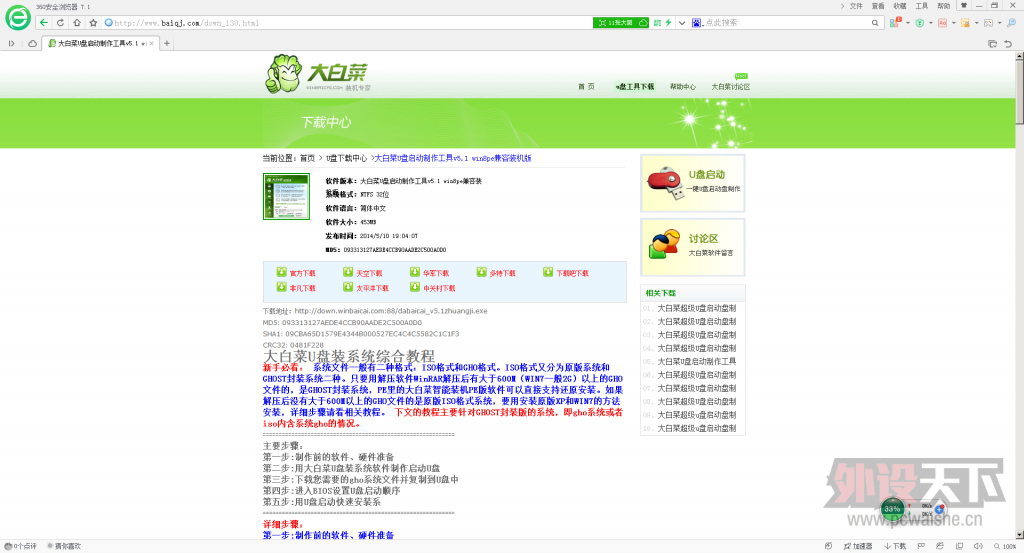Open the U盘启动 banner
The image size is (1024, 553).
693,183
